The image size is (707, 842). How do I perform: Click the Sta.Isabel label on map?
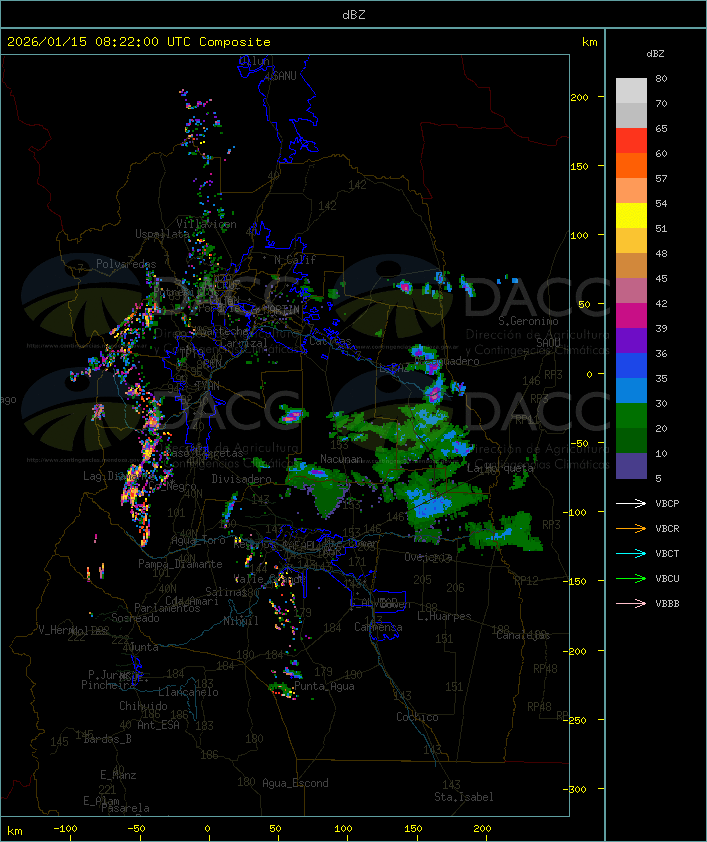[464, 797]
